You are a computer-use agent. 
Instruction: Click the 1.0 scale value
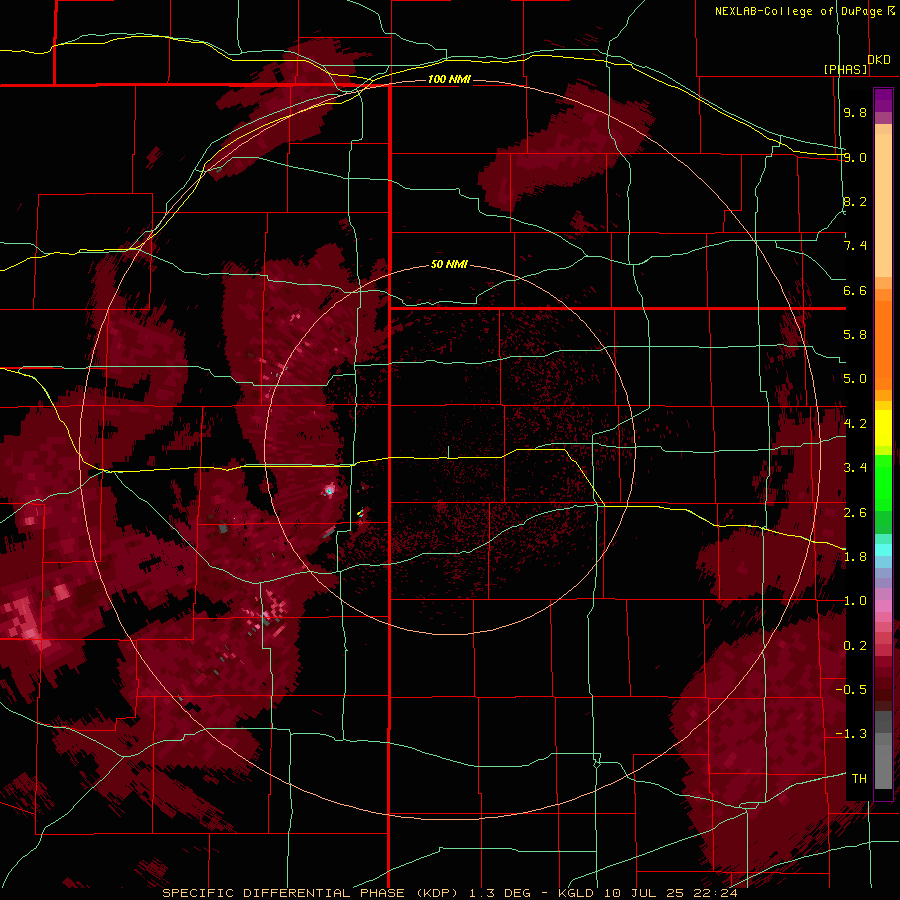point(855,601)
